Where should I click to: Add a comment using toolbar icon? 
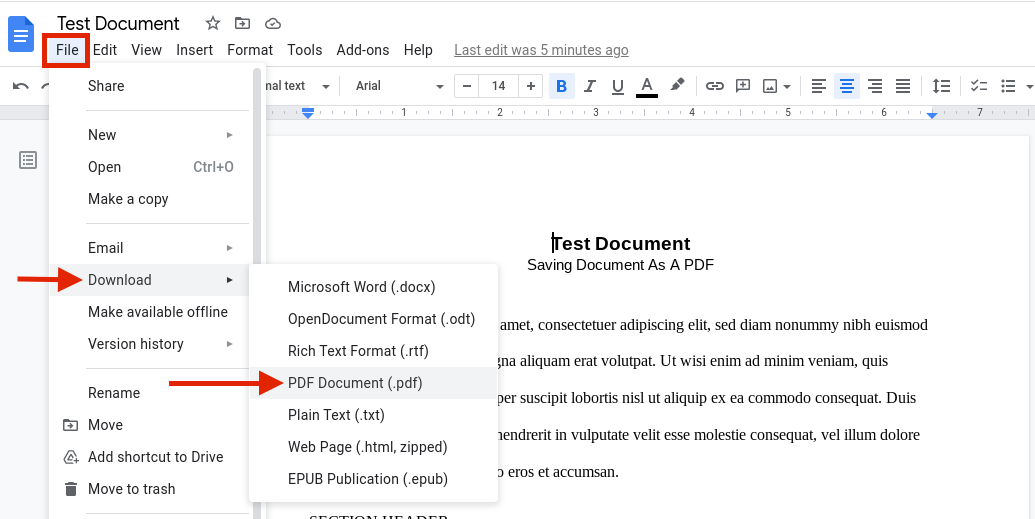coord(743,86)
